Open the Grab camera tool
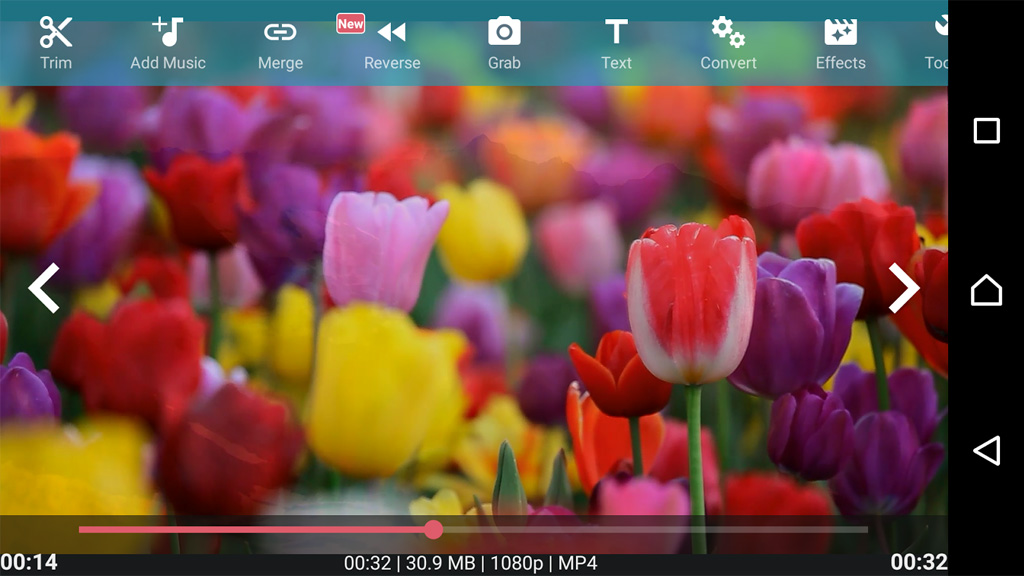This screenshot has width=1024, height=576. 504,44
